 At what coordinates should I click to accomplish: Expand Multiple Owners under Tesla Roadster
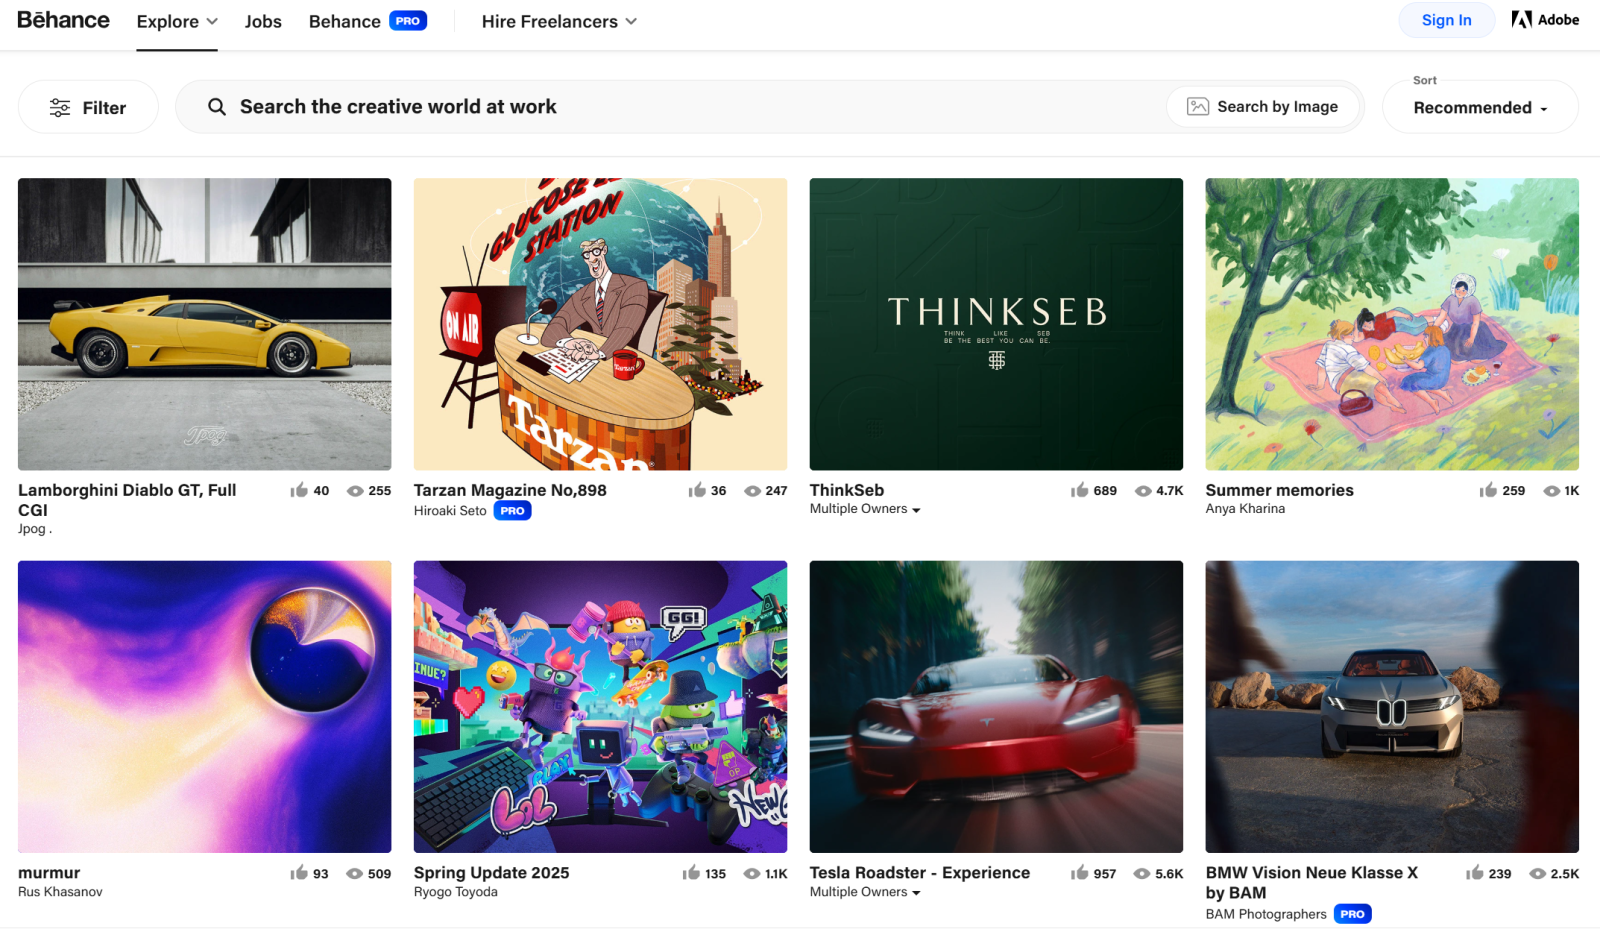(865, 892)
